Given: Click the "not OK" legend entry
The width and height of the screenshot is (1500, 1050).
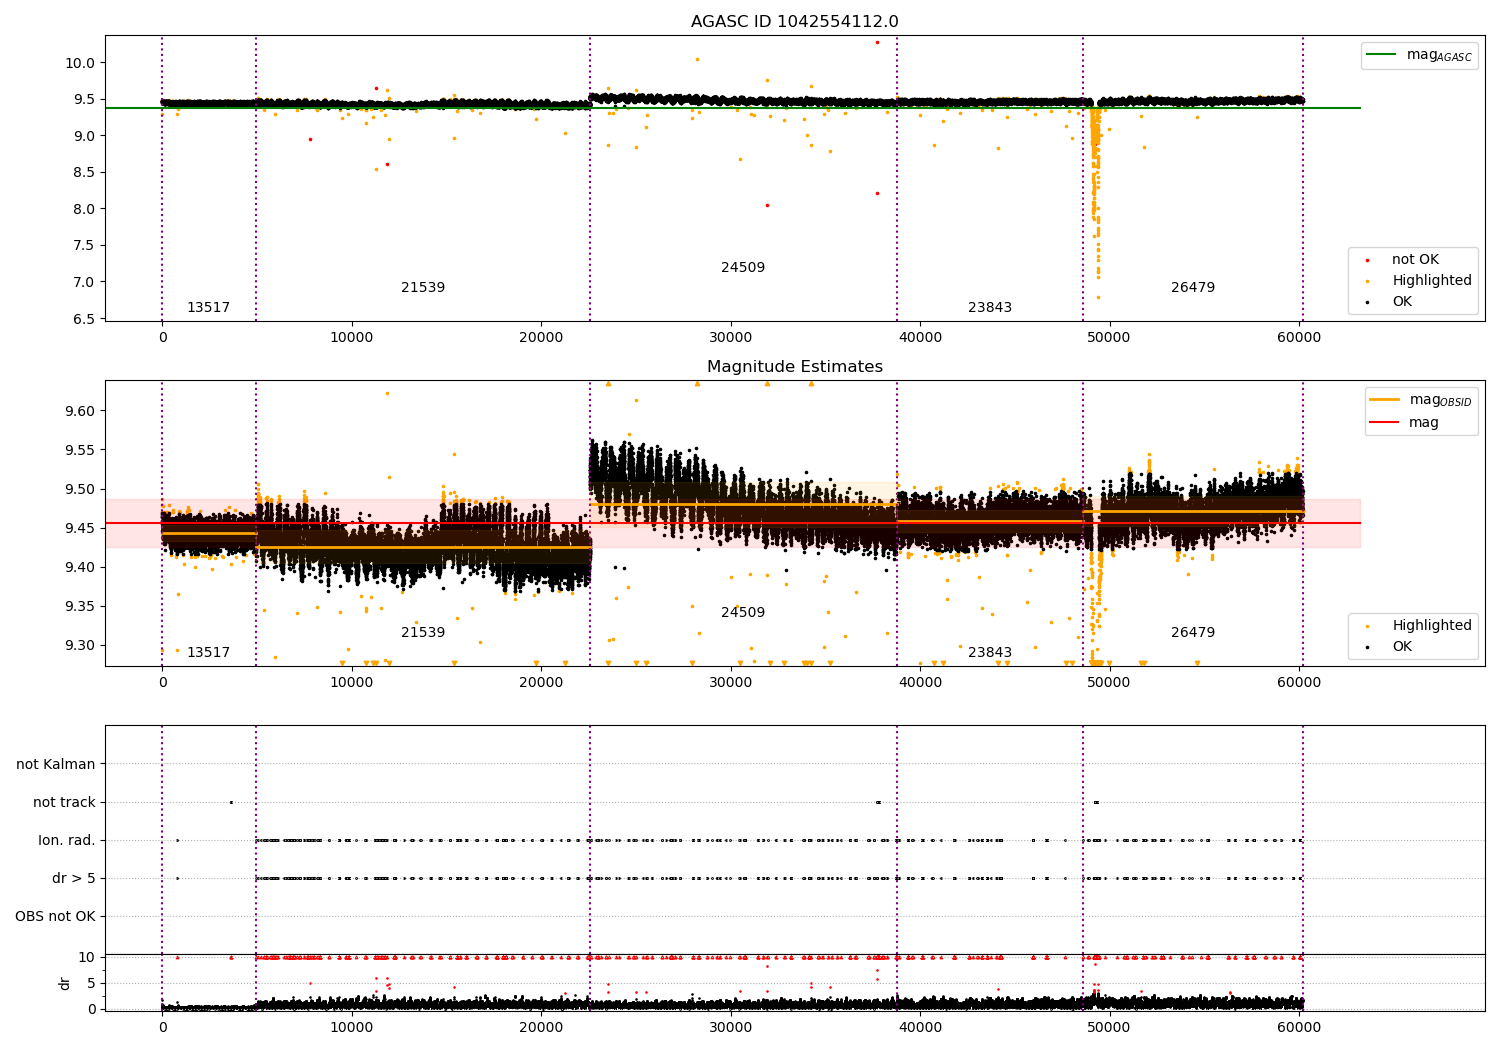Looking at the screenshot, I should (1415, 260).
